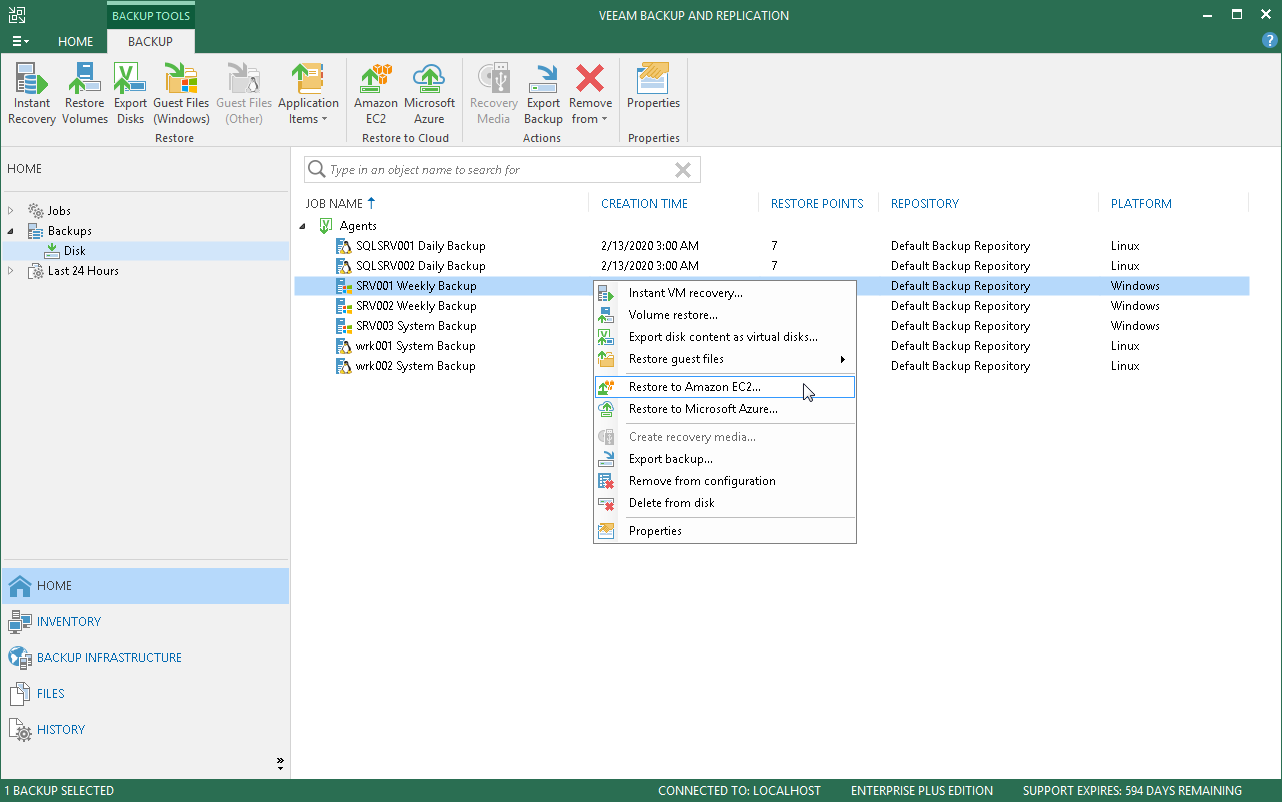This screenshot has width=1282, height=802.
Task: Select the SQLSRV001 Daily Backup row
Action: click(x=772, y=246)
